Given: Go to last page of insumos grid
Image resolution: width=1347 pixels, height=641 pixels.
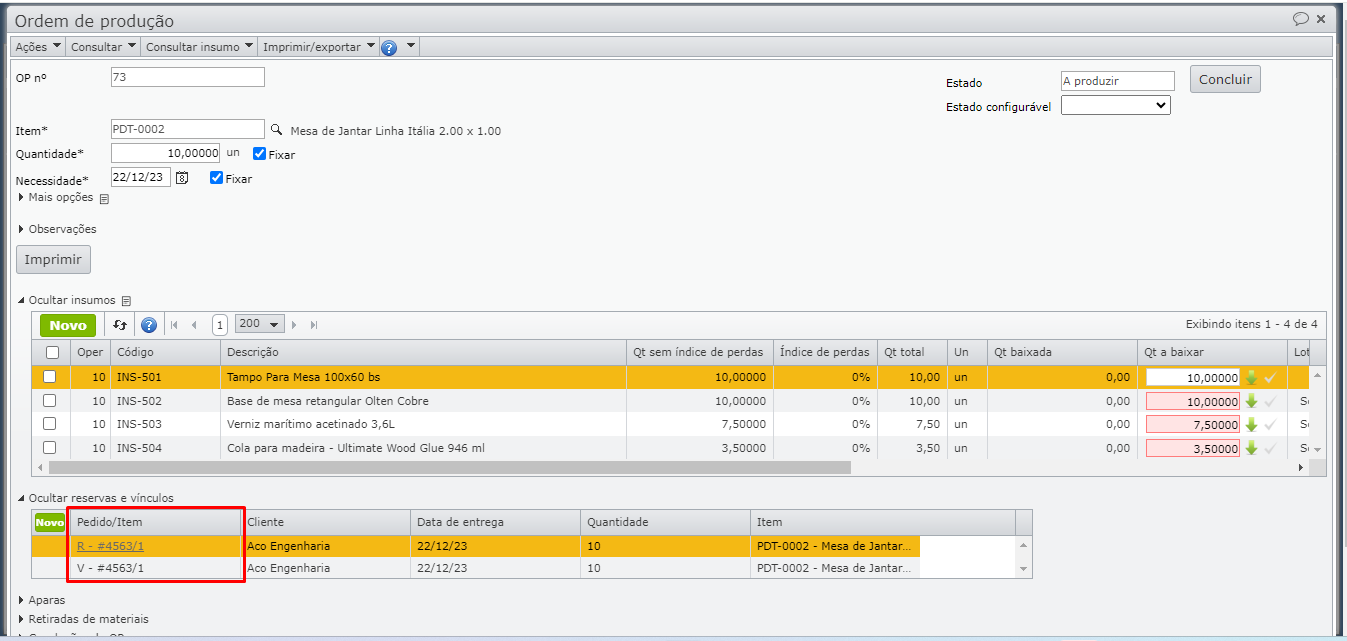Looking at the screenshot, I should pyautogui.click(x=314, y=325).
